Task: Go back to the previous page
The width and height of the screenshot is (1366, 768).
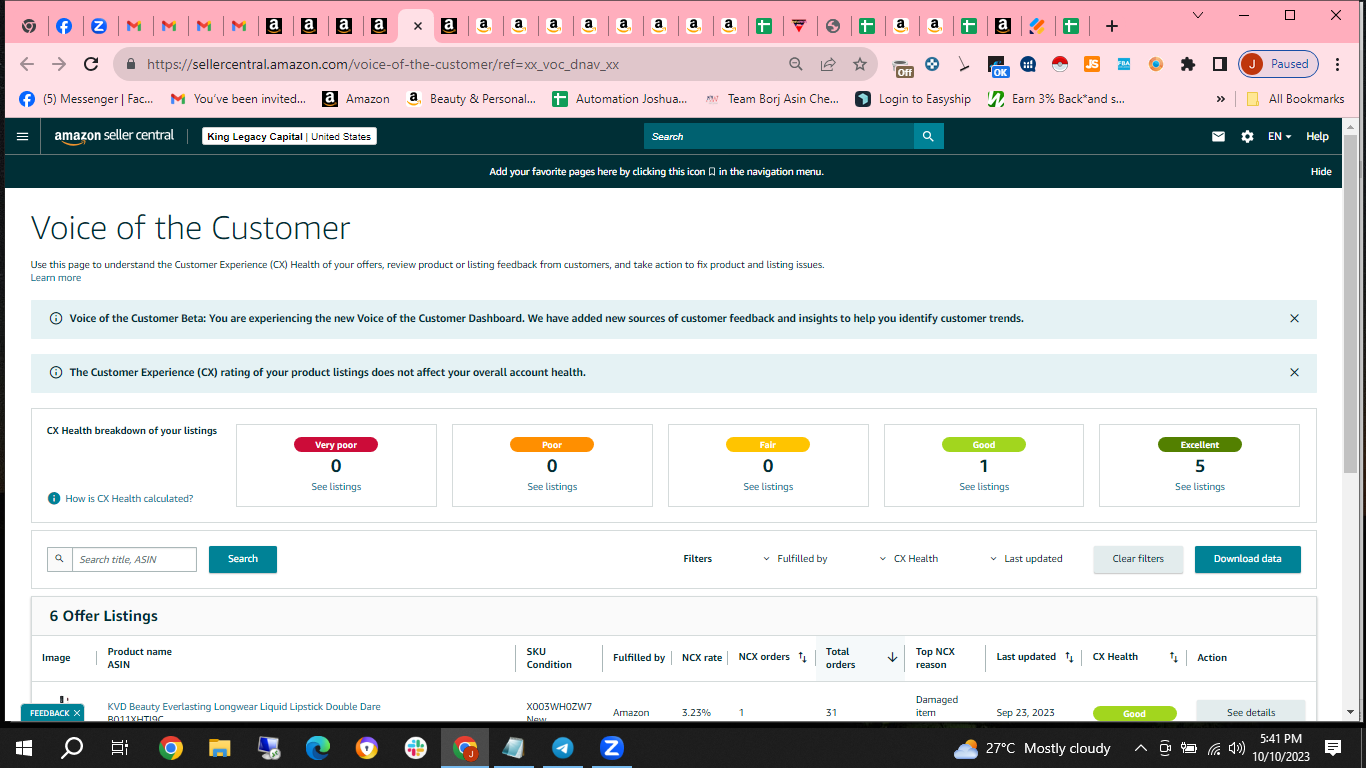Action: [x=27, y=64]
